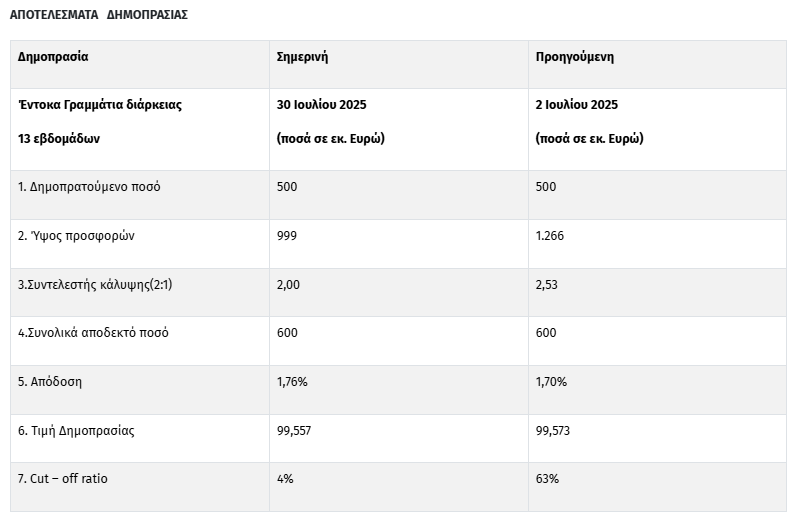The height and width of the screenshot is (527, 797).
Task: Select the Δημοπρασία column header
Action: click(53, 57)
